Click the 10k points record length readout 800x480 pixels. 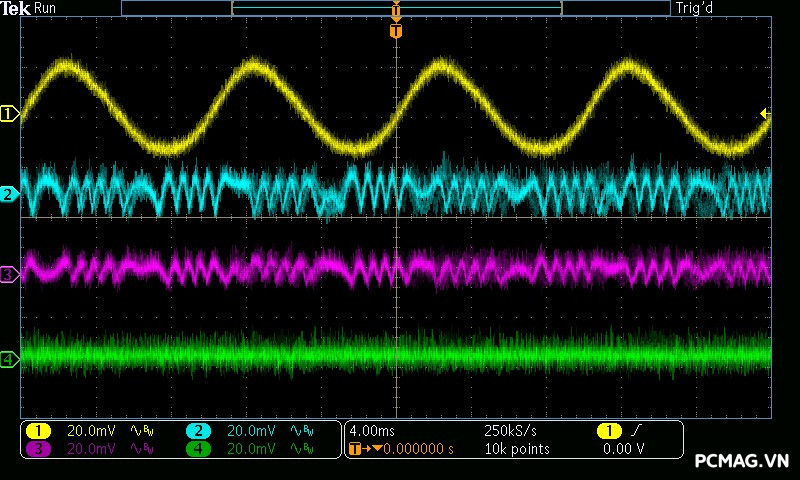516,449
